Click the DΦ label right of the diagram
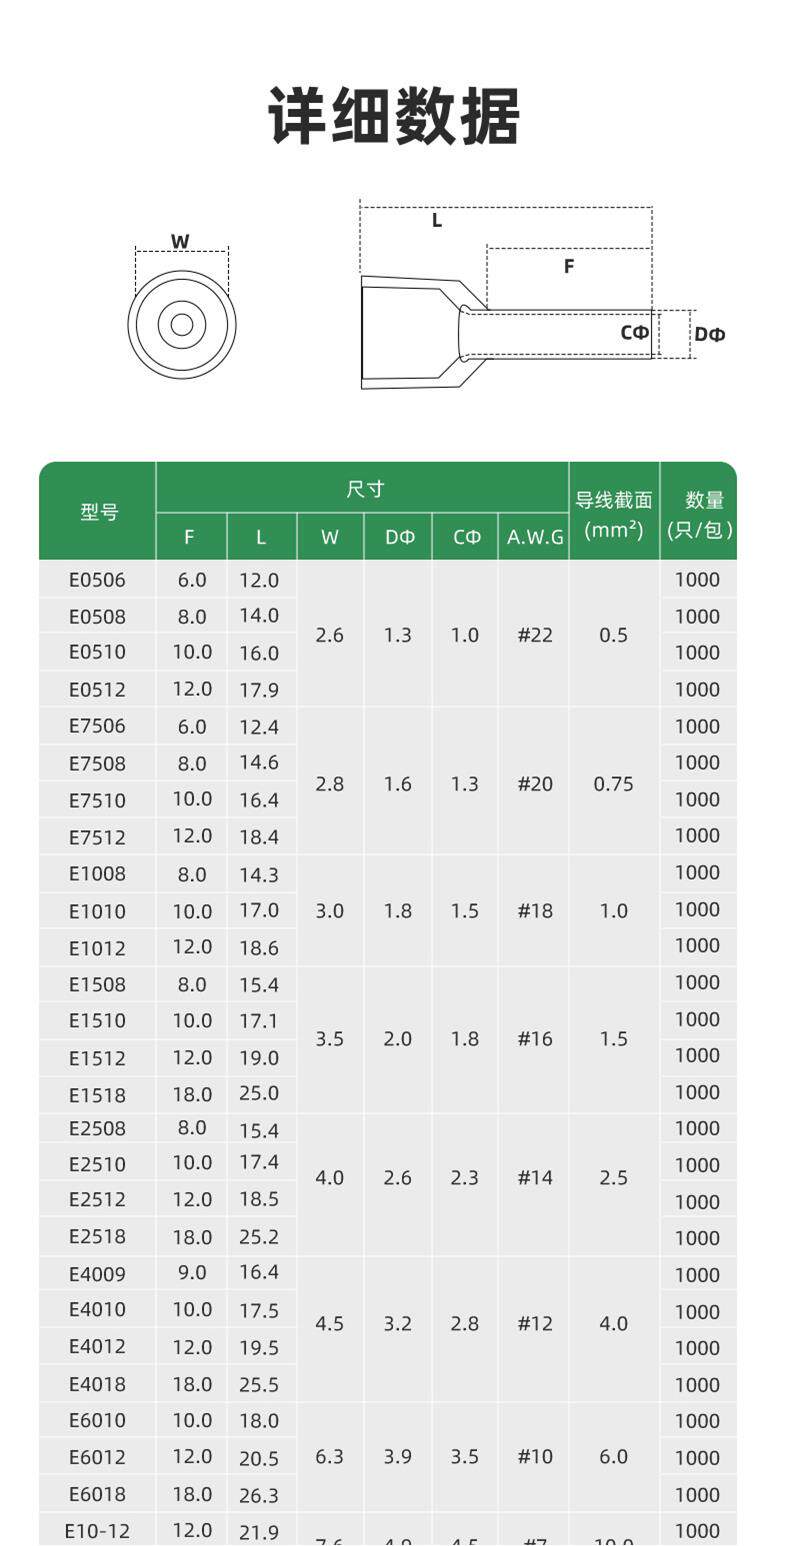Image resolution: width=790 pixels, height=1546 pixels. [x=710, y=334]
